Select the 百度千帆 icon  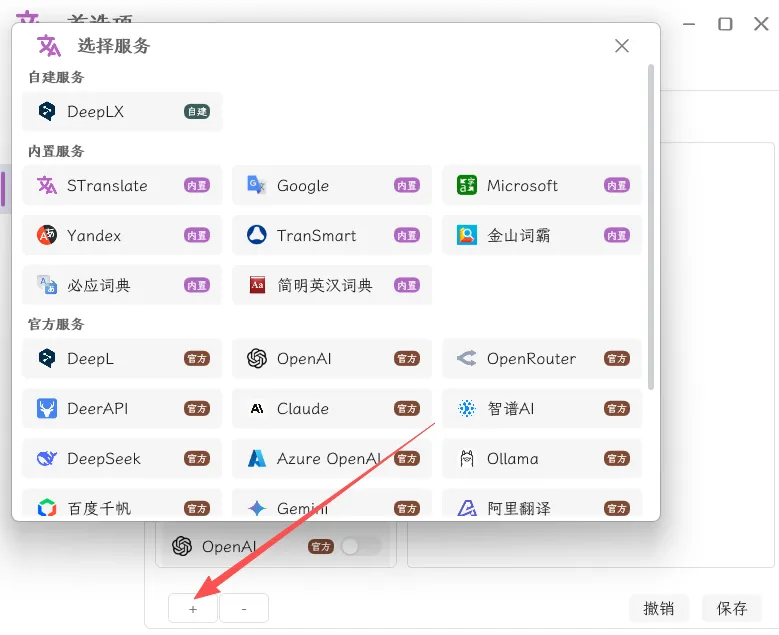point(47,508)
